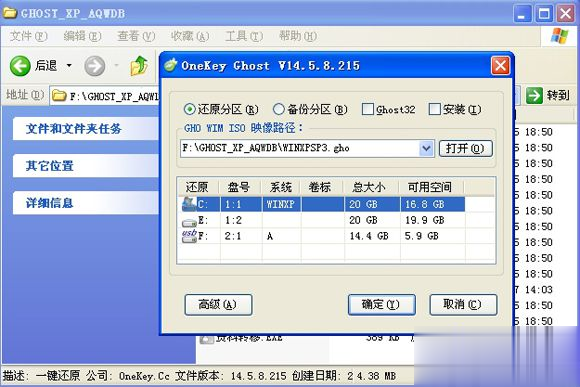This screenshot has width=580, height=387.
Task: Open the 编辑(E) menu
Action: [82, 36]
